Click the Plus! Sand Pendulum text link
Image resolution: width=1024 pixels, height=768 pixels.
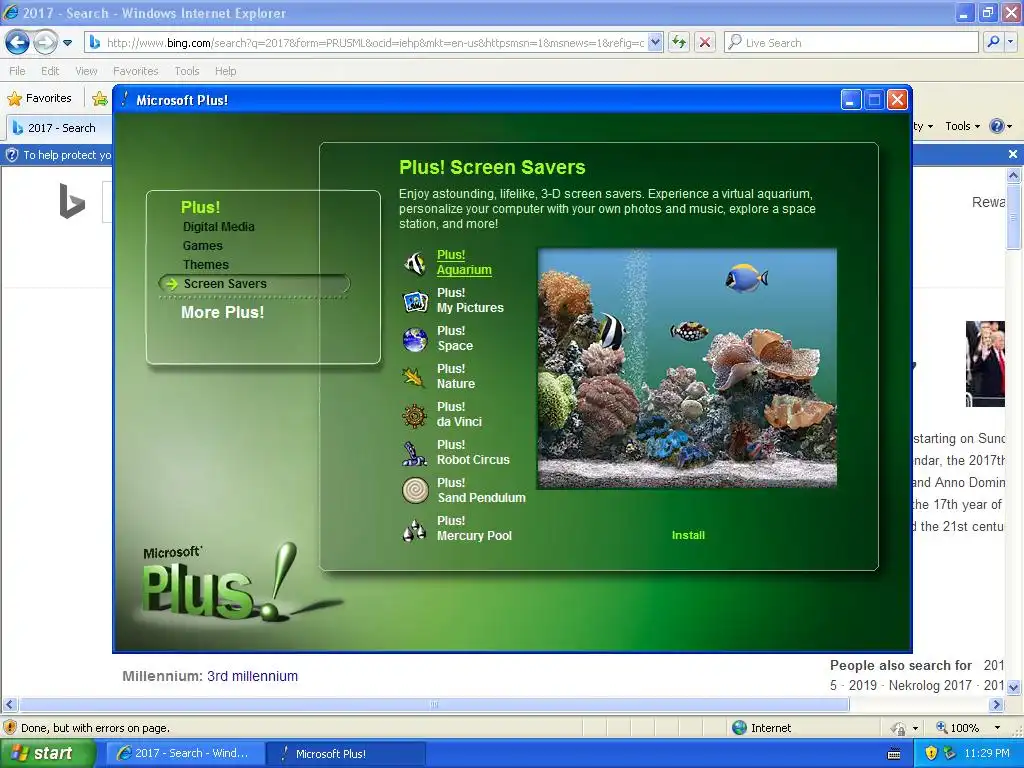coord(481,490)
